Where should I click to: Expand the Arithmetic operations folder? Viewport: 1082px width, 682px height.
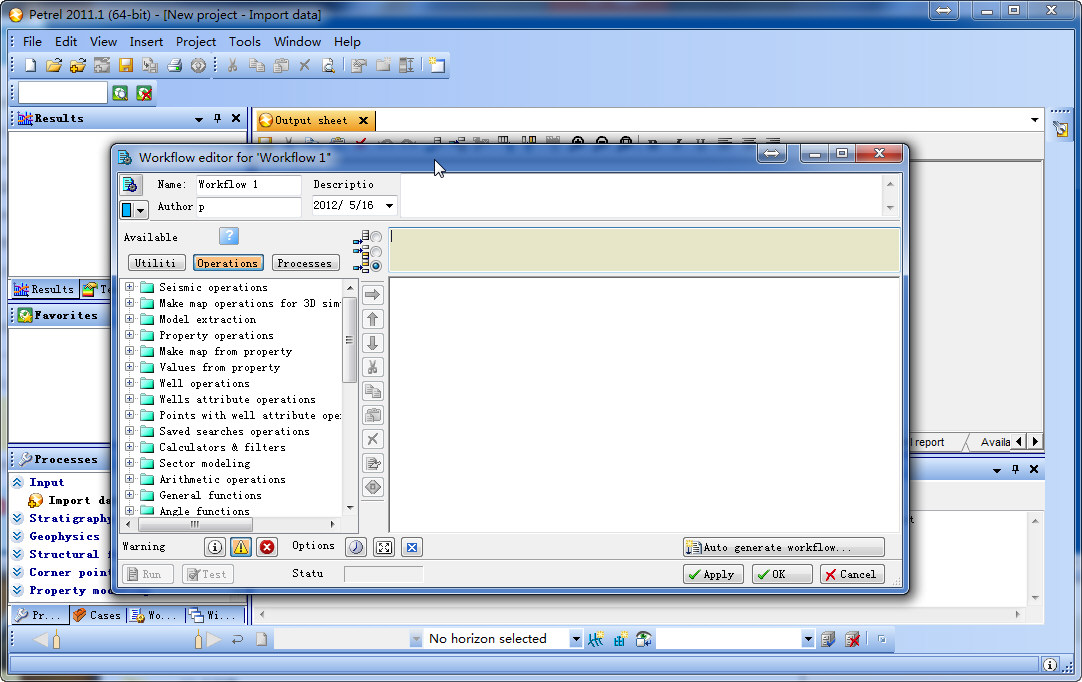[x=129, y=478]
